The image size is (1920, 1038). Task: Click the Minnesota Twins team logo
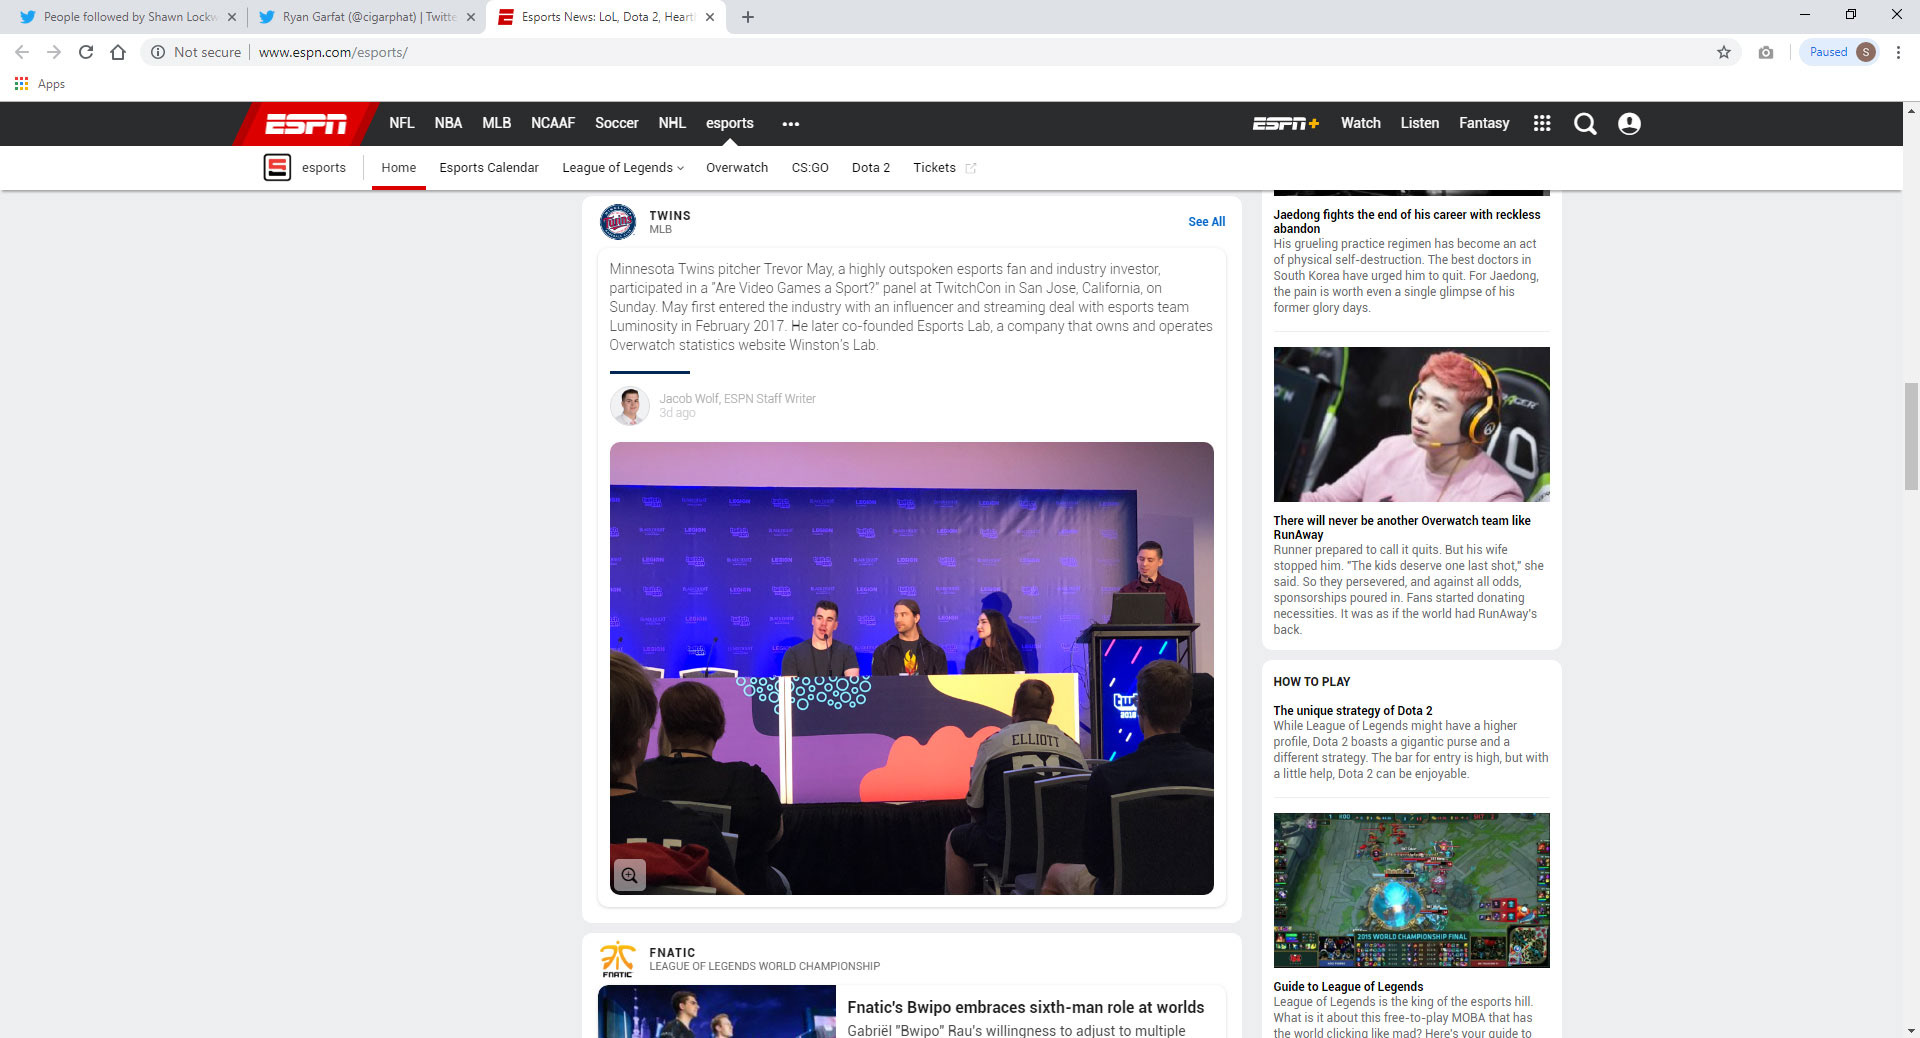coord(618,221)
